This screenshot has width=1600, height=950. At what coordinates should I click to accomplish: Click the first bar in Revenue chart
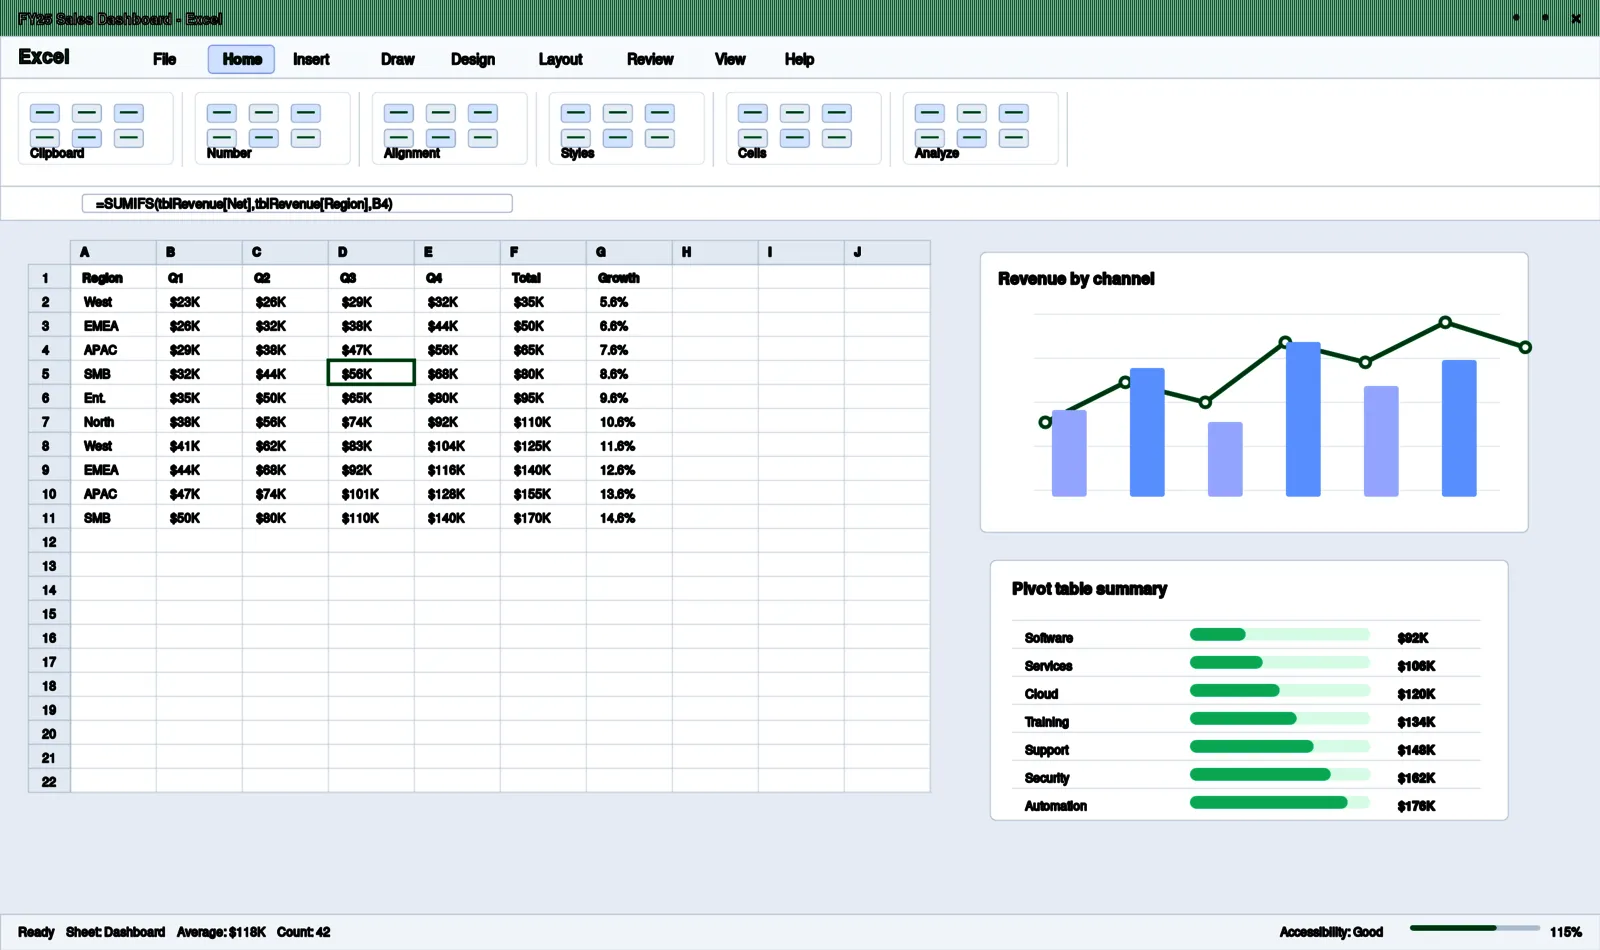coord(1069,453)
